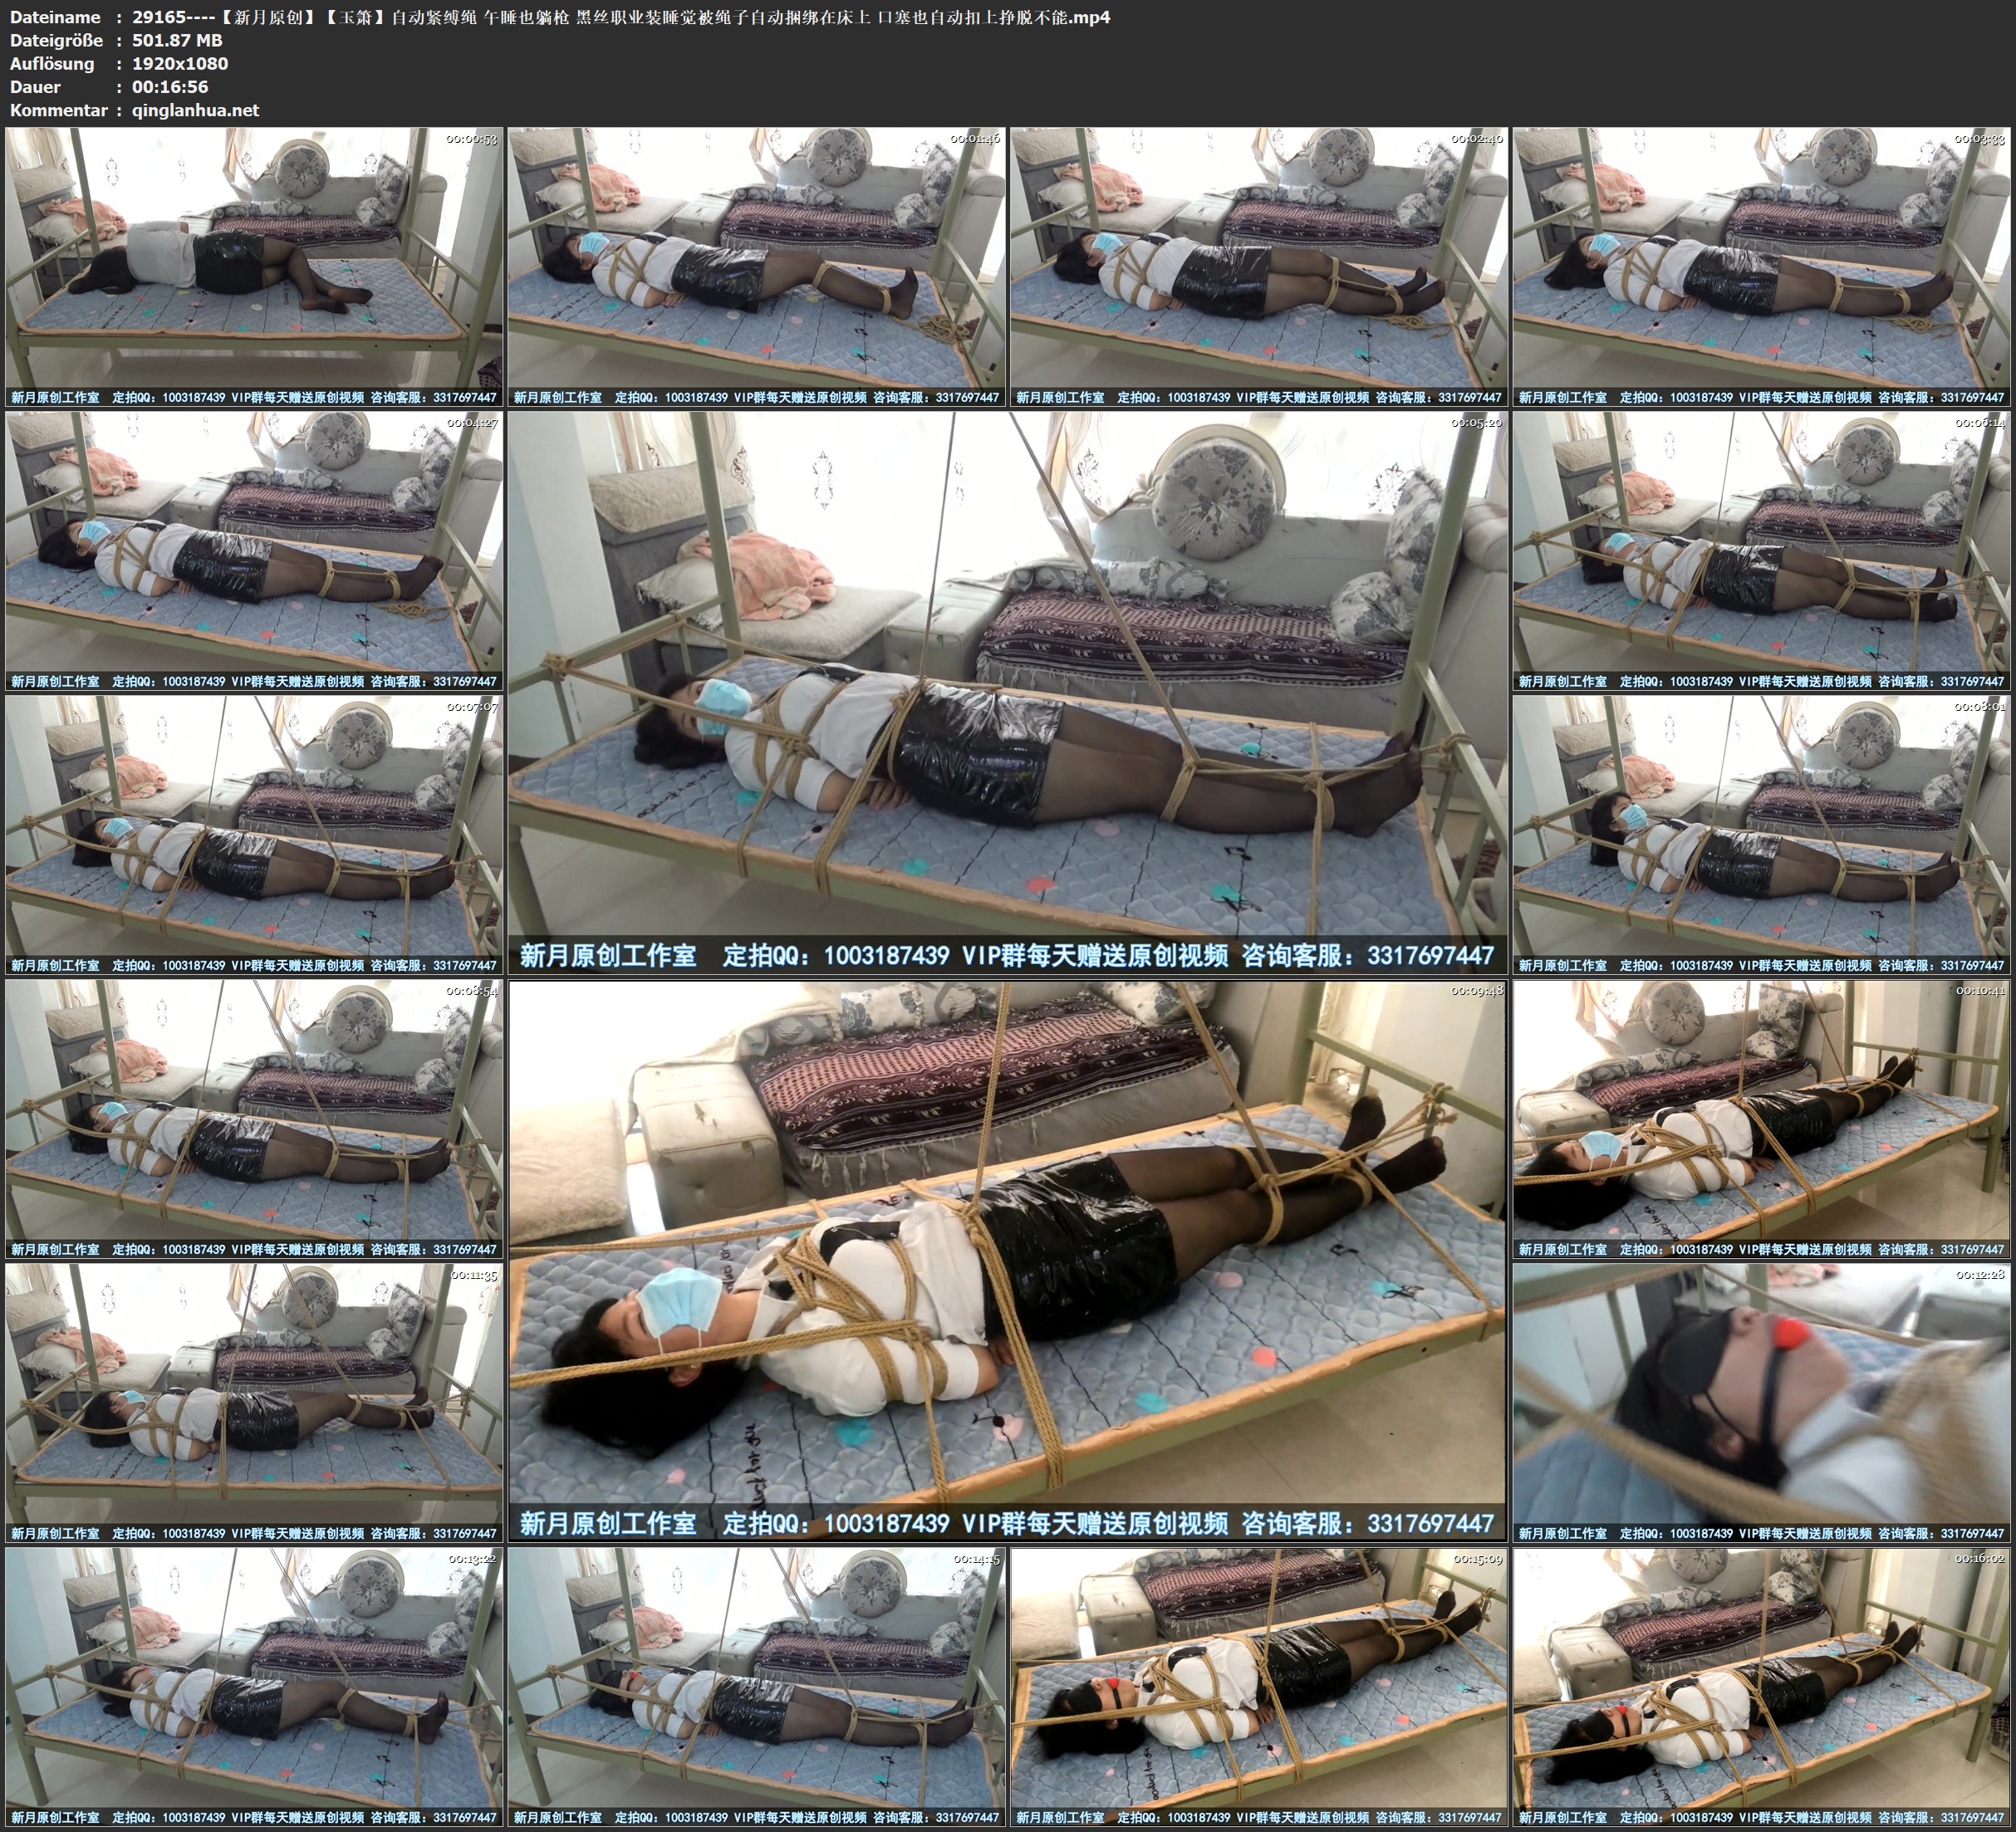
Task: Open the frame stamped 00:03:33
Action: (x=1762, y=267)
